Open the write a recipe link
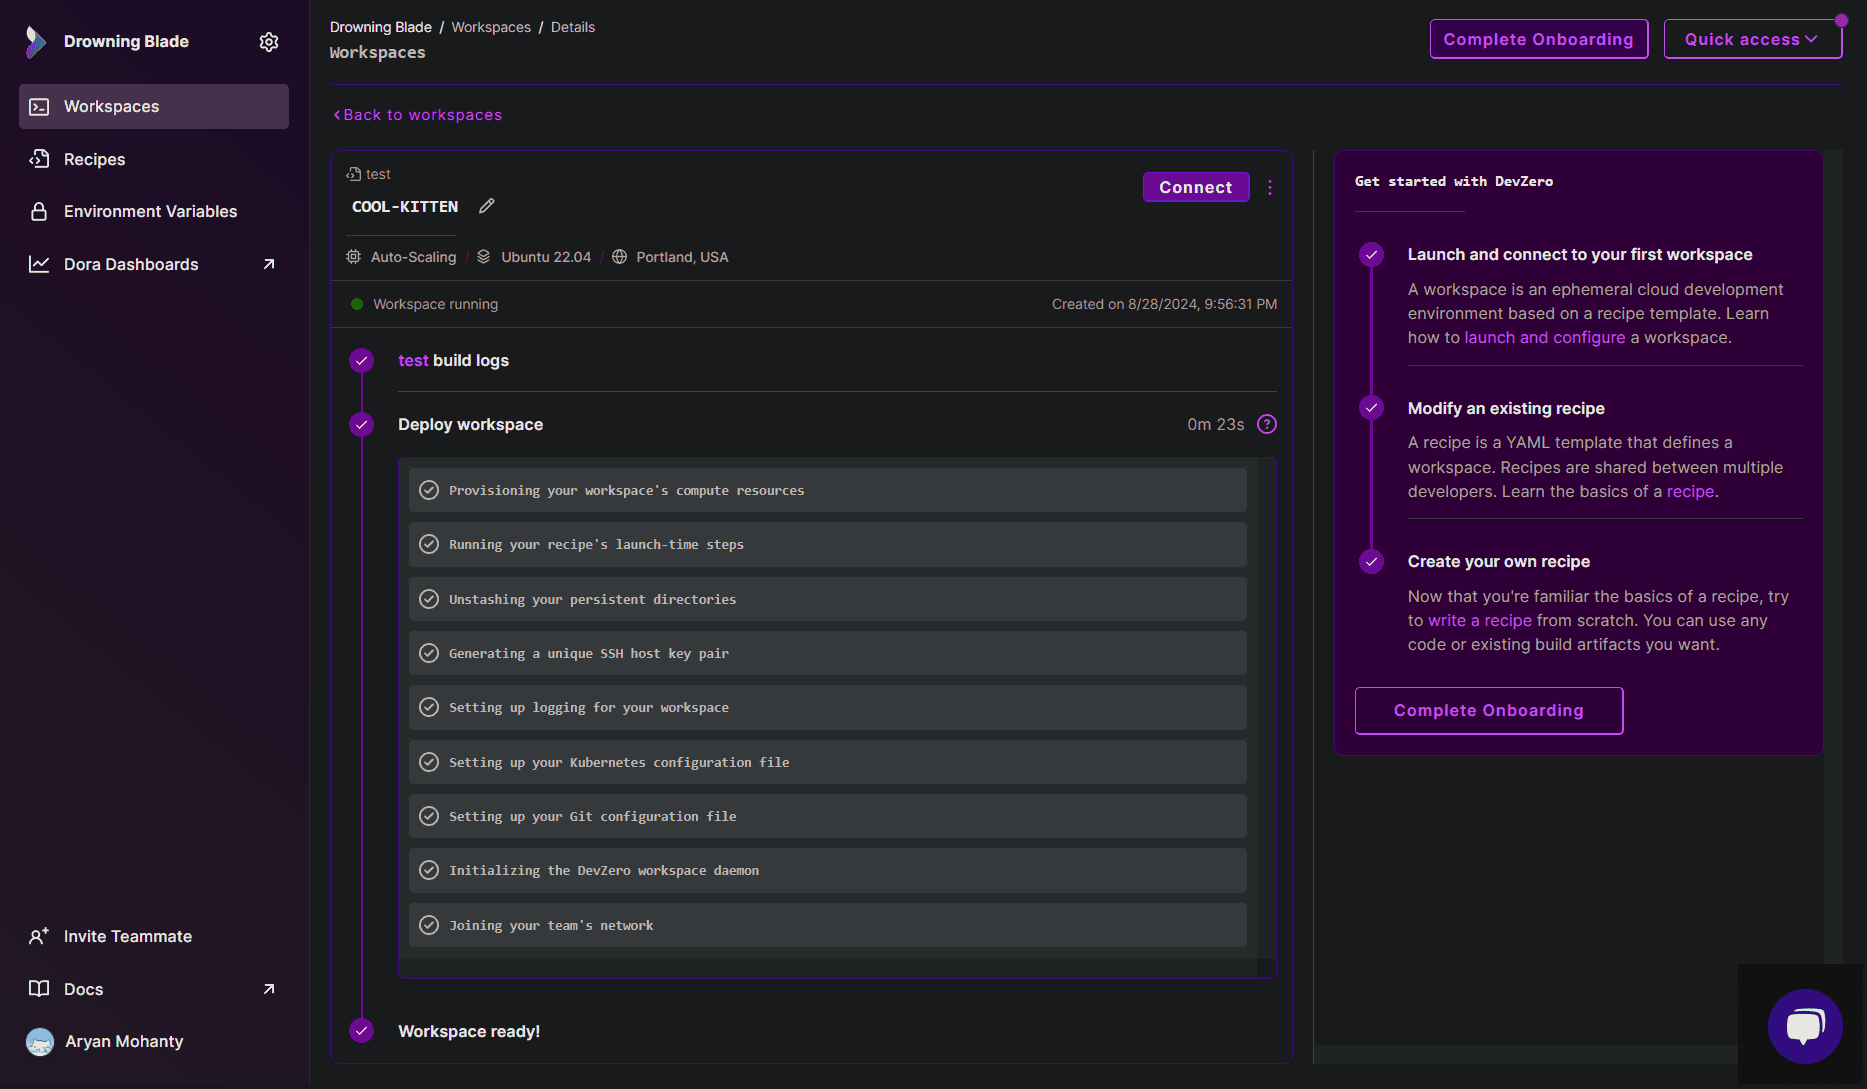This screenshot has height=1089, width=1867. pos(1479,620)
